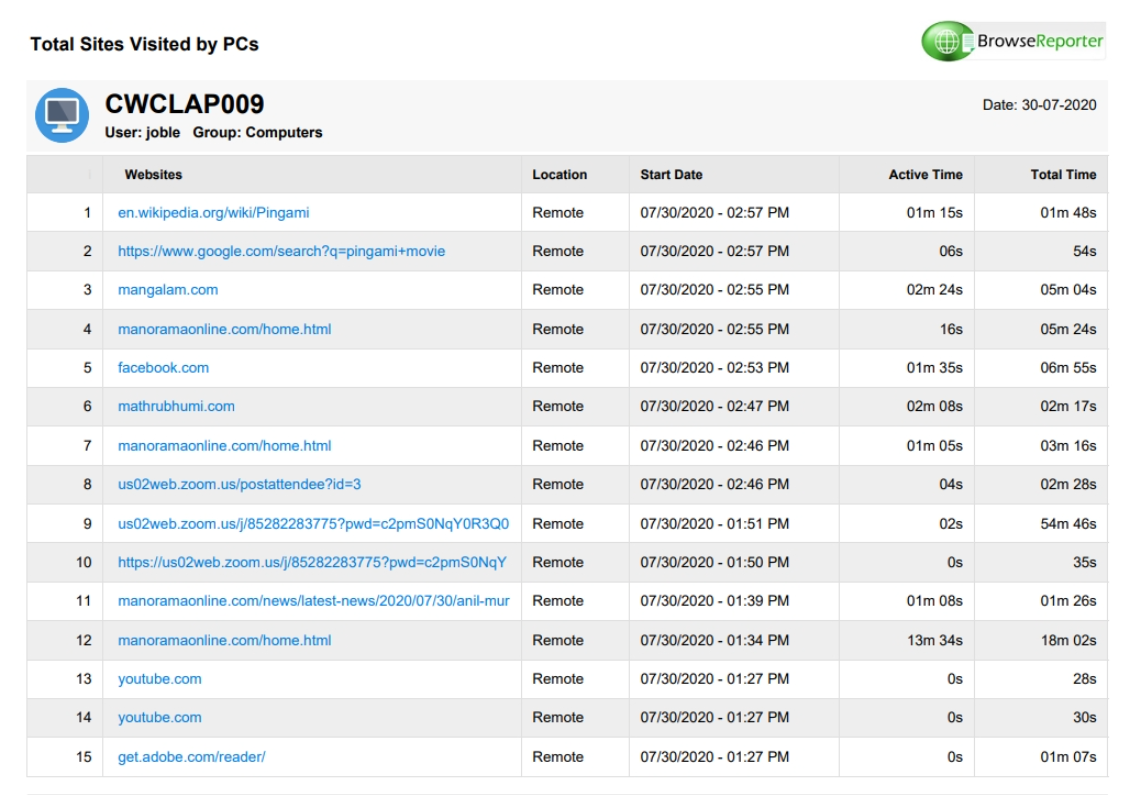Open the manoramaonline.com latest-news link in row 11
This screenshot has height=795, width=1135.
313,601
